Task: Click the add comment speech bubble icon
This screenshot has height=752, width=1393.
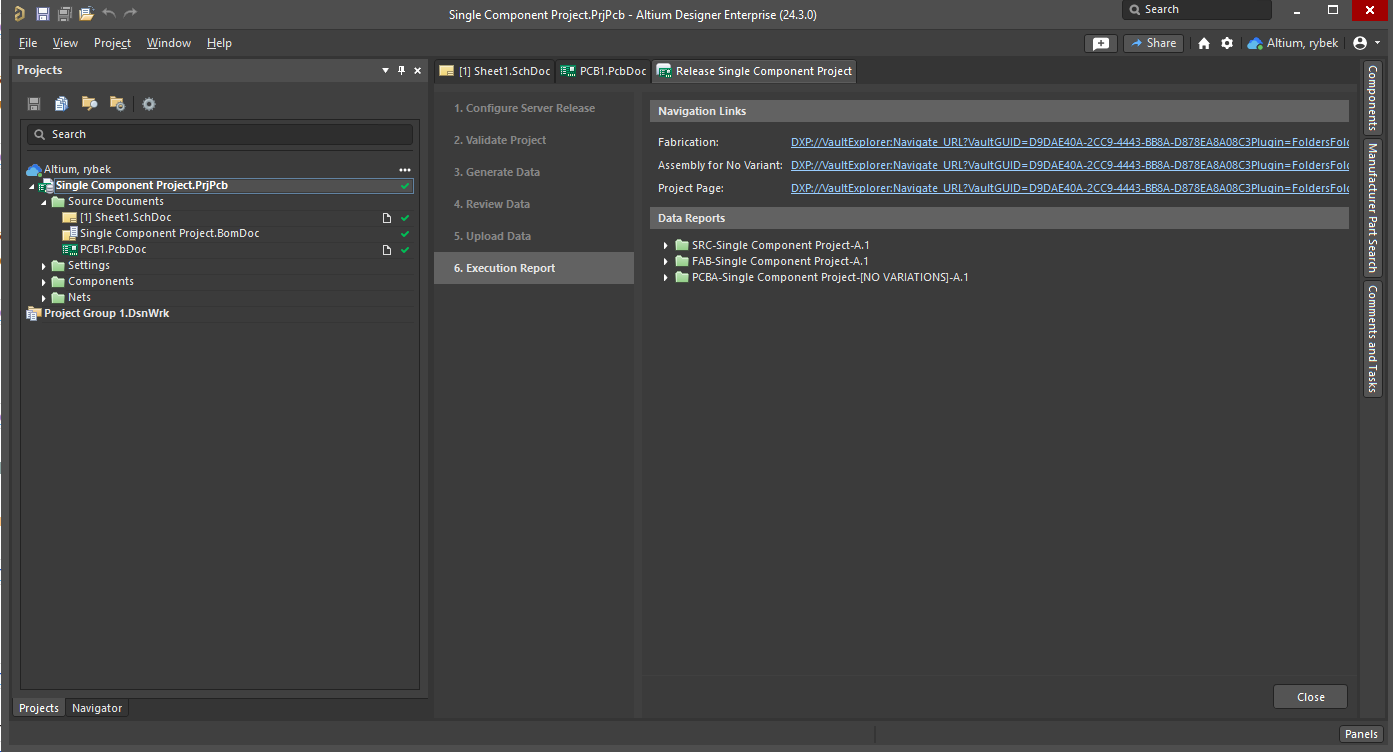Action: (1101, 43)
